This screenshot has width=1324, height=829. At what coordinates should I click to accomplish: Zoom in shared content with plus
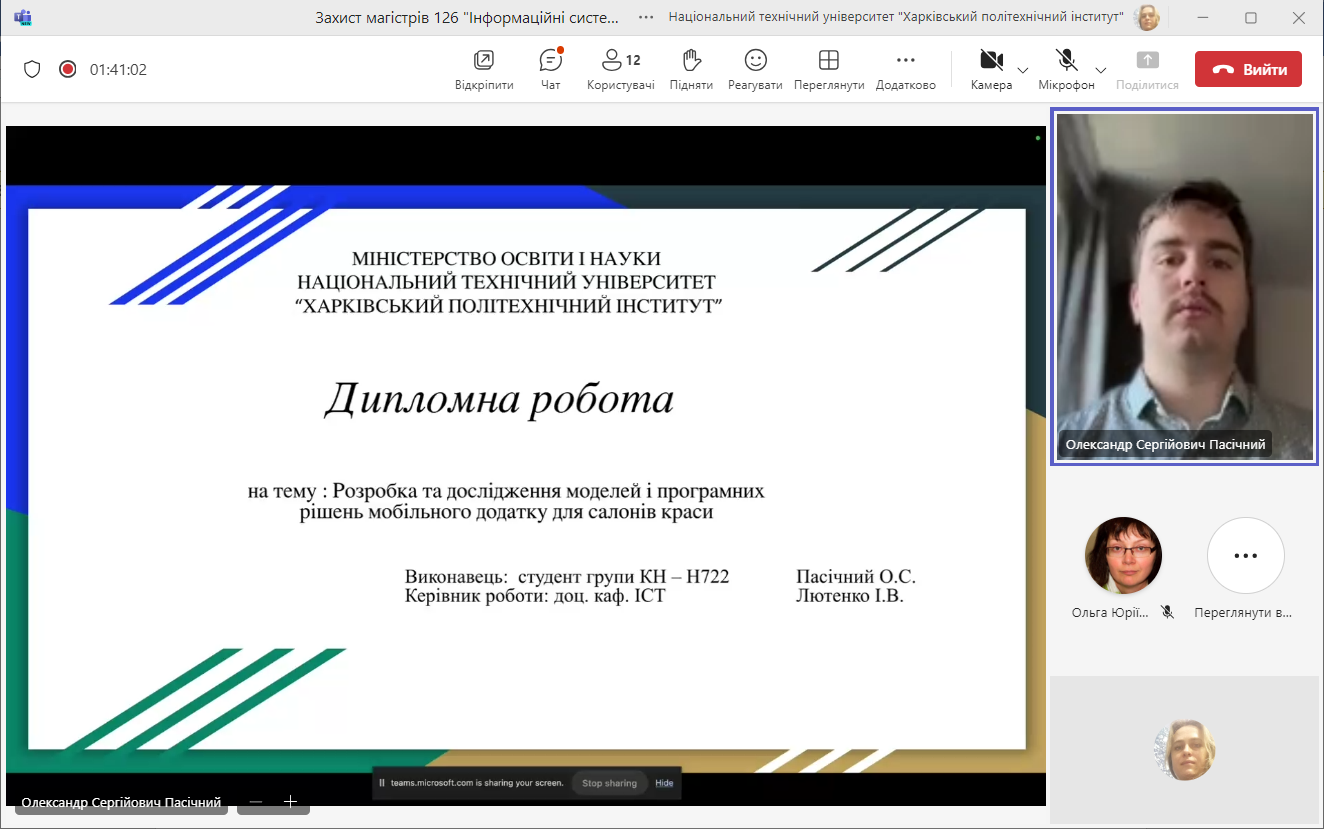click(290, 801)
